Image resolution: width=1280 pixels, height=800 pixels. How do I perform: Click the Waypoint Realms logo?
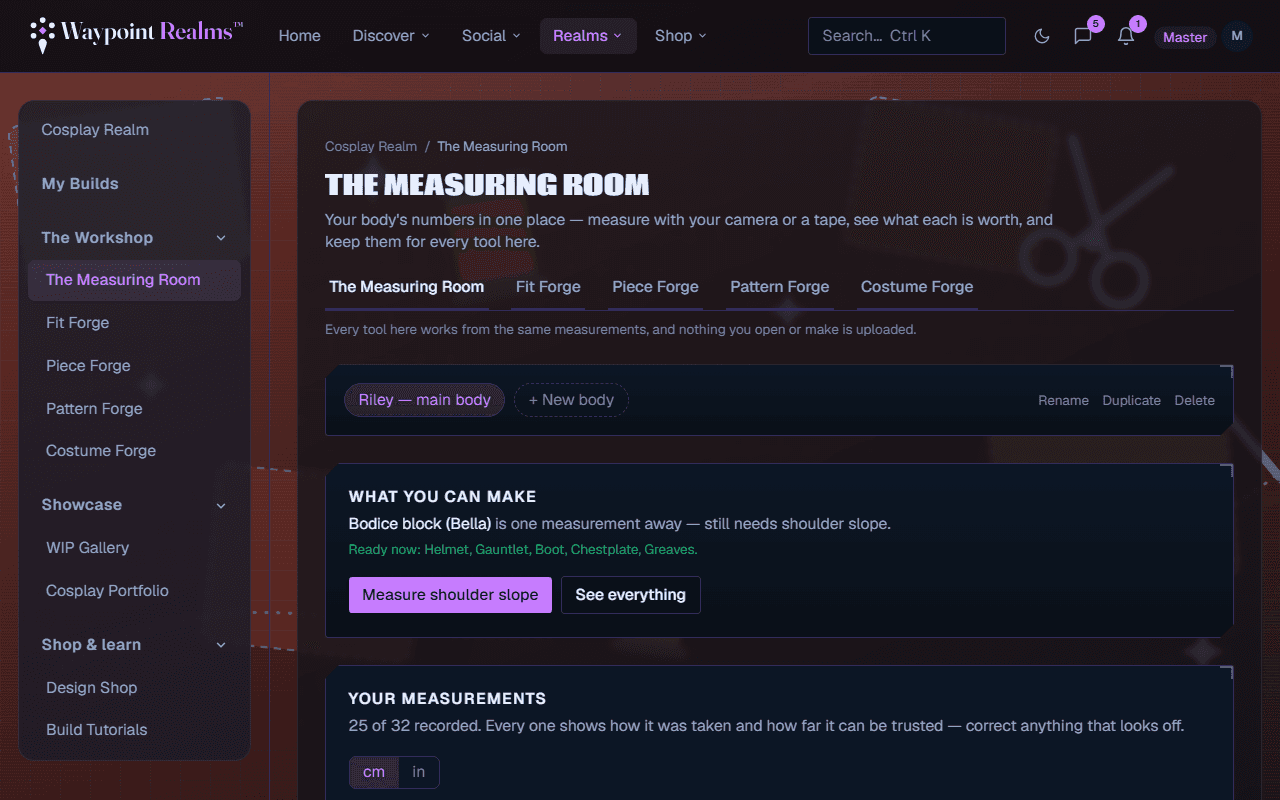click(x=136, y=35)
